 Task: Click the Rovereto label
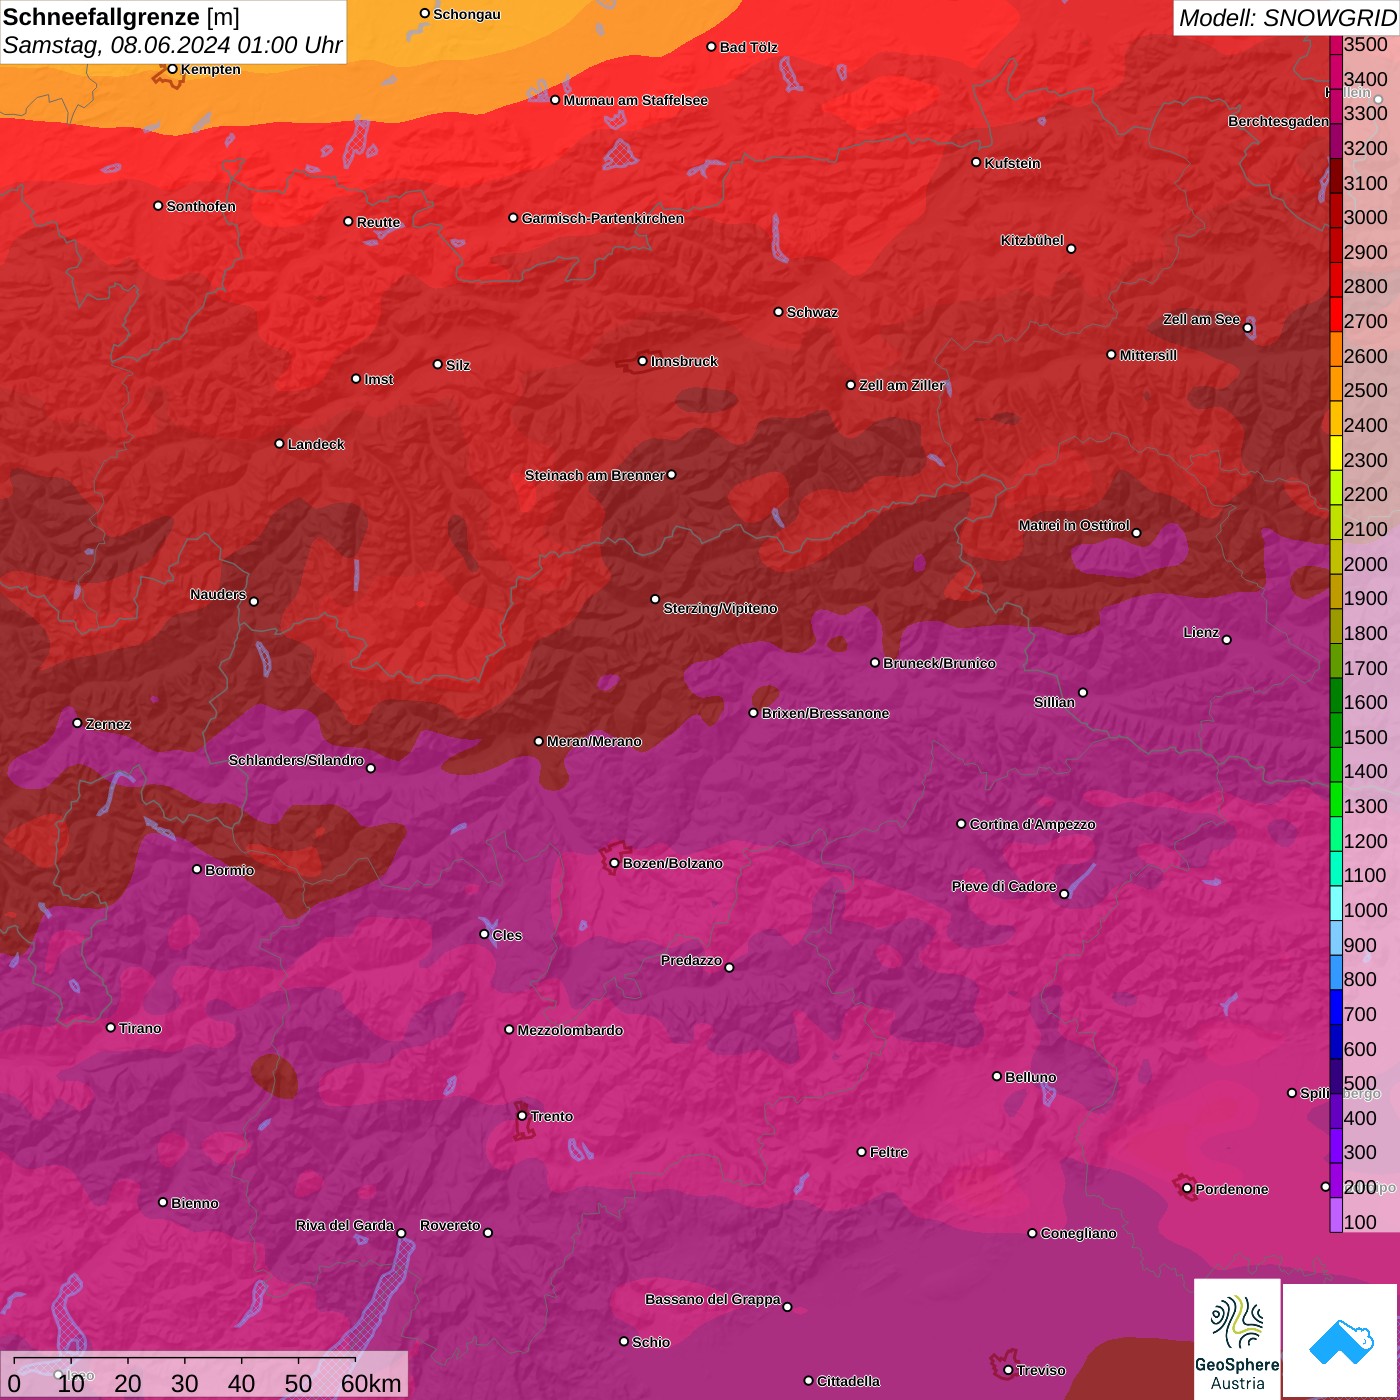450,1225
